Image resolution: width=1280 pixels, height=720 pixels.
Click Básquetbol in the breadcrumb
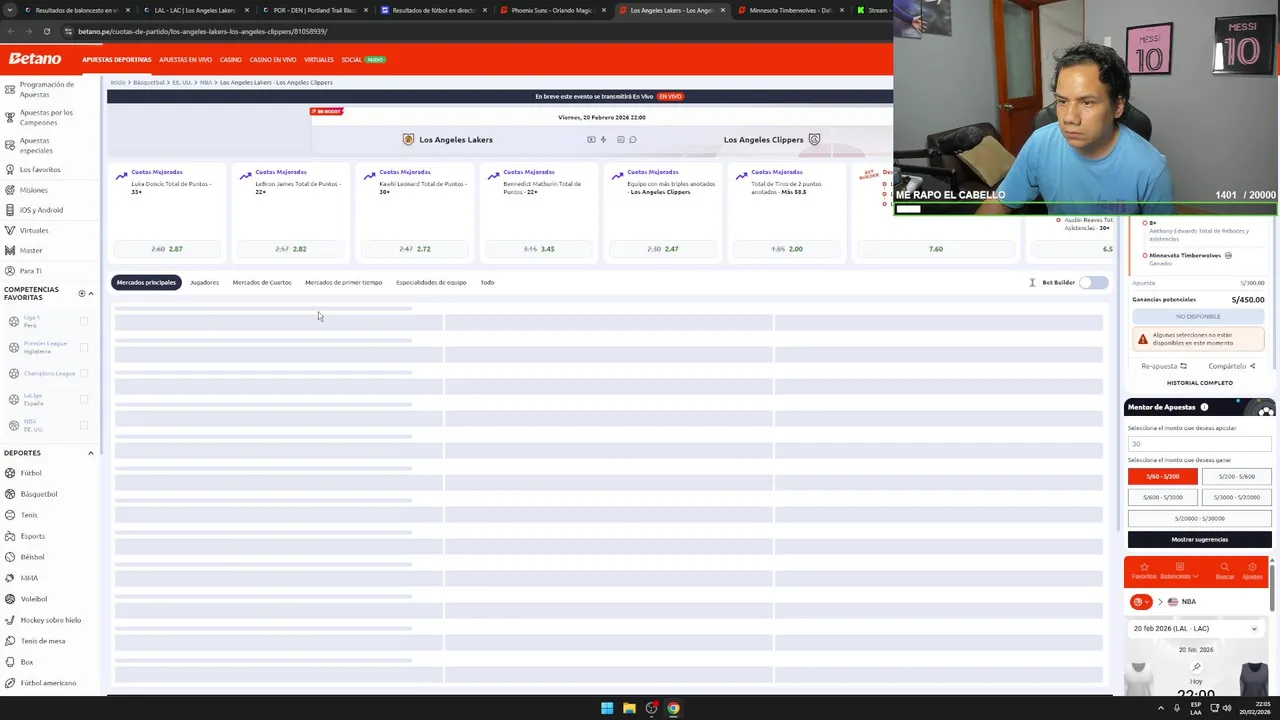click(x=149, y=82)
